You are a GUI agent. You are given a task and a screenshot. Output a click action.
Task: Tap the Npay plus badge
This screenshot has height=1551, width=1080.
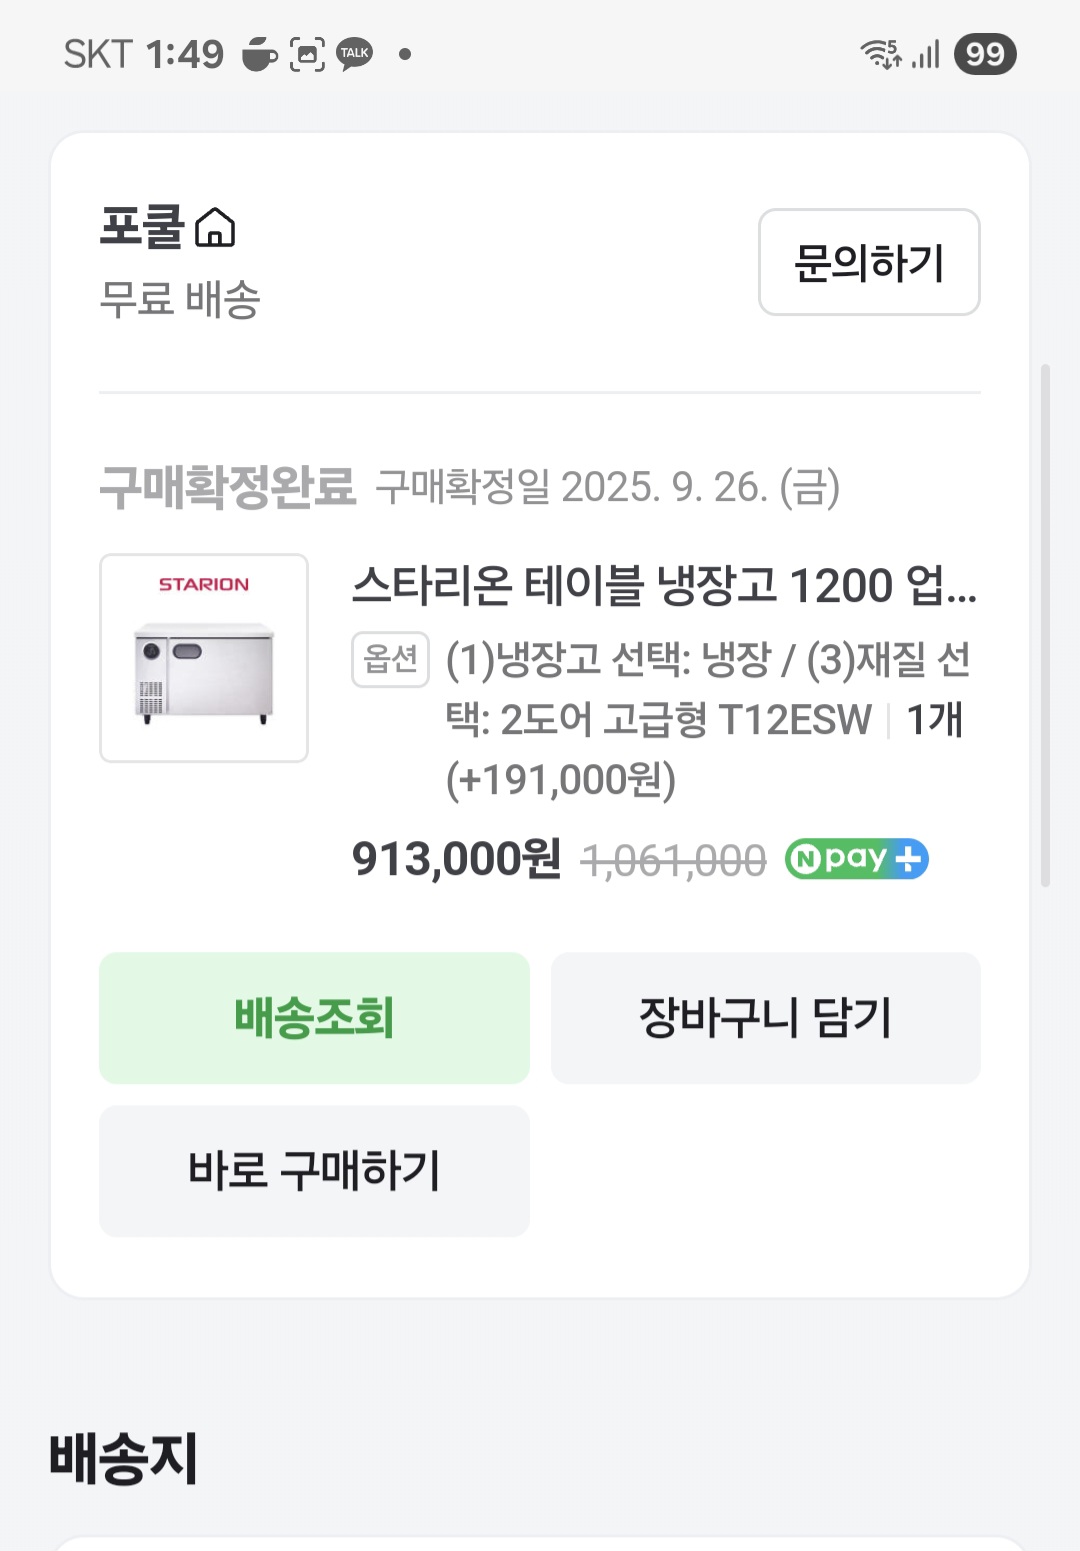[x=856, y=859]
